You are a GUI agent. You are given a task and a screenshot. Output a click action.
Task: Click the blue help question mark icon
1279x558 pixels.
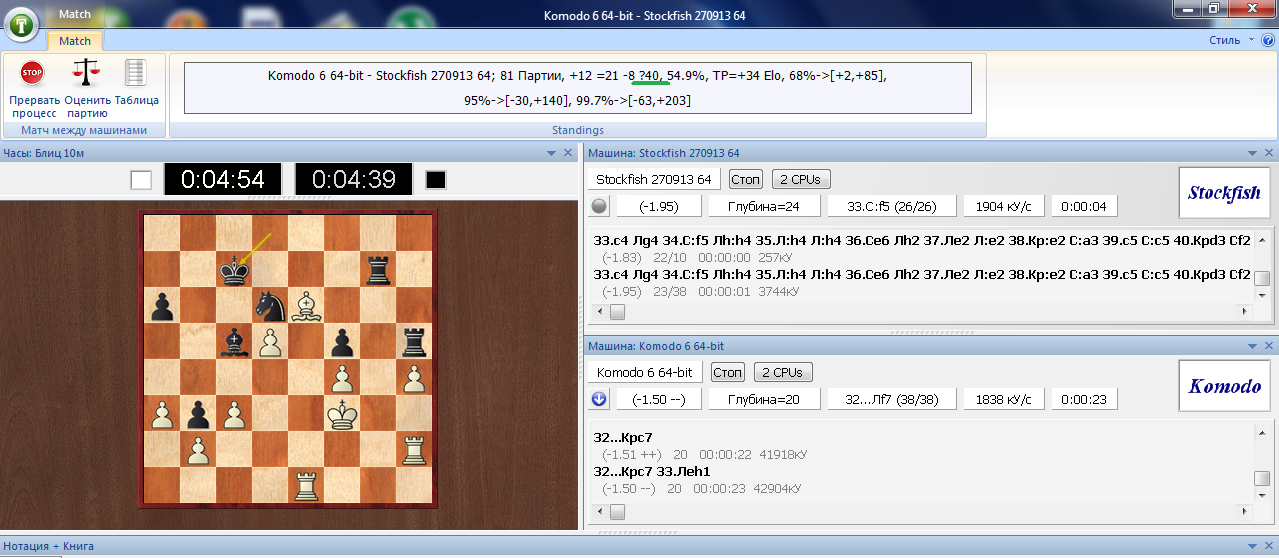[x=1268, y=41]
